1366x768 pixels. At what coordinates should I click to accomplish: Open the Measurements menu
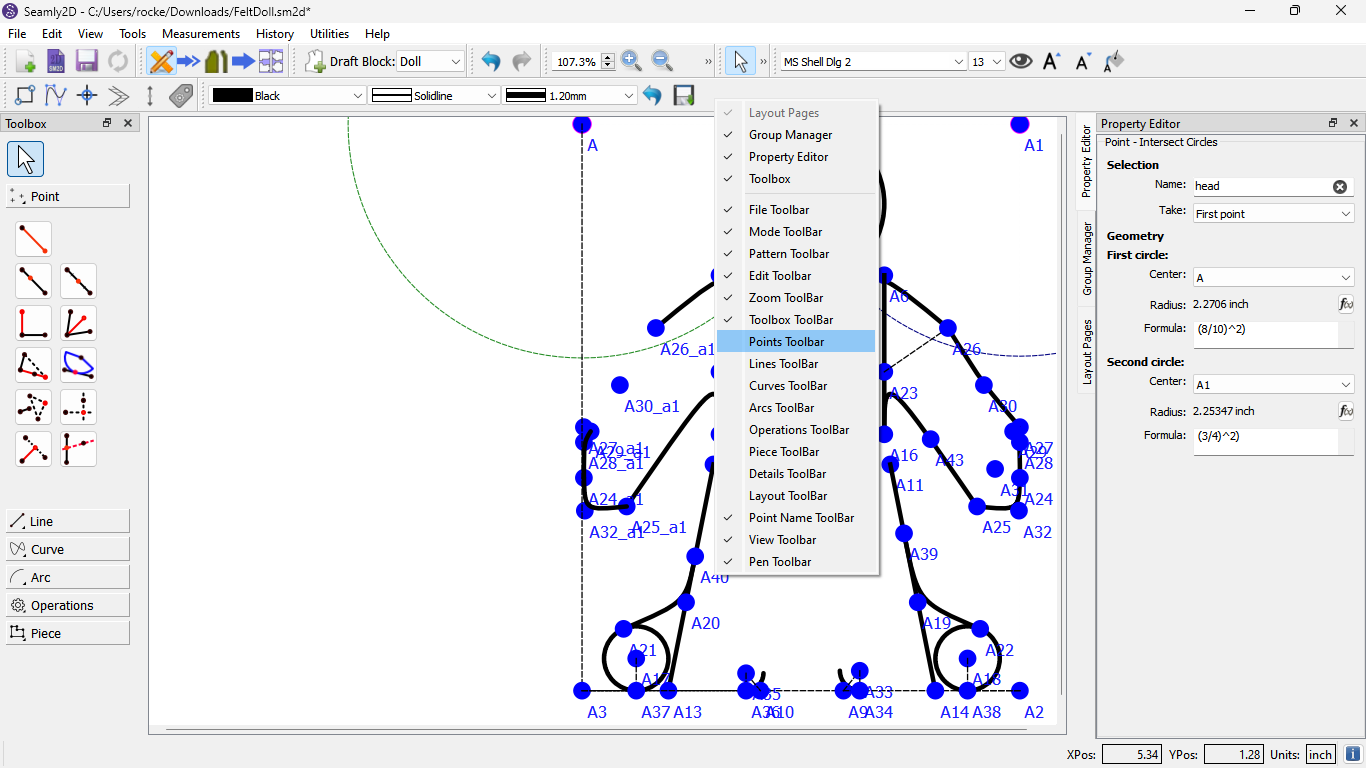click(201, 33)
